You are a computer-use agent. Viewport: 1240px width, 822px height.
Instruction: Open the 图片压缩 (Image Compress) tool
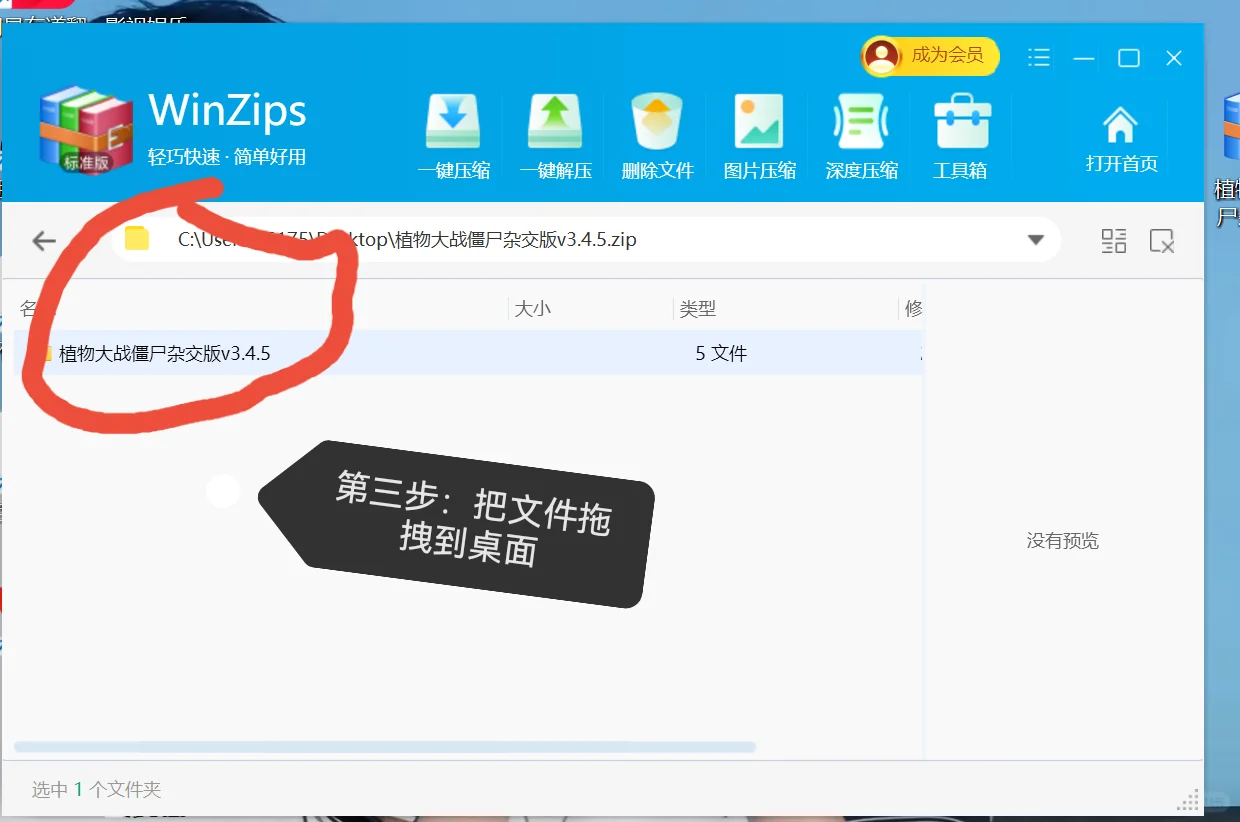(x=759, y=133)
